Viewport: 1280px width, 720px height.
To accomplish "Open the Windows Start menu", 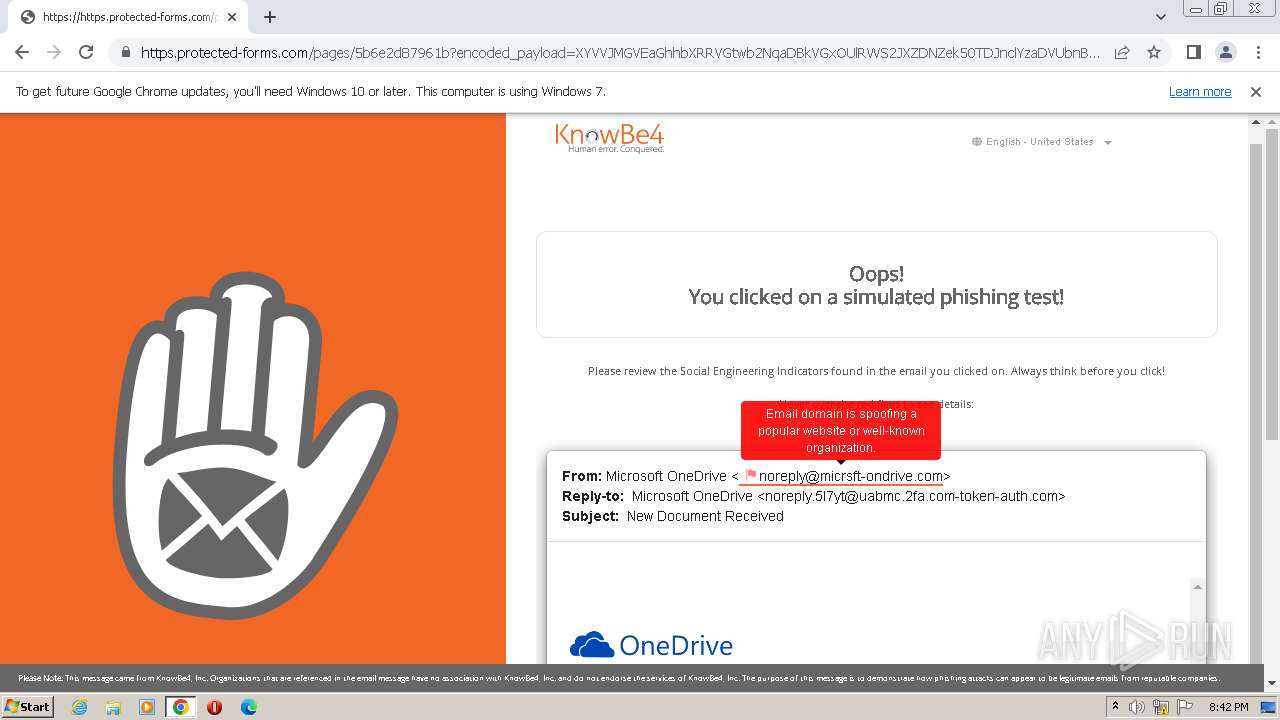I will (28, 707).
